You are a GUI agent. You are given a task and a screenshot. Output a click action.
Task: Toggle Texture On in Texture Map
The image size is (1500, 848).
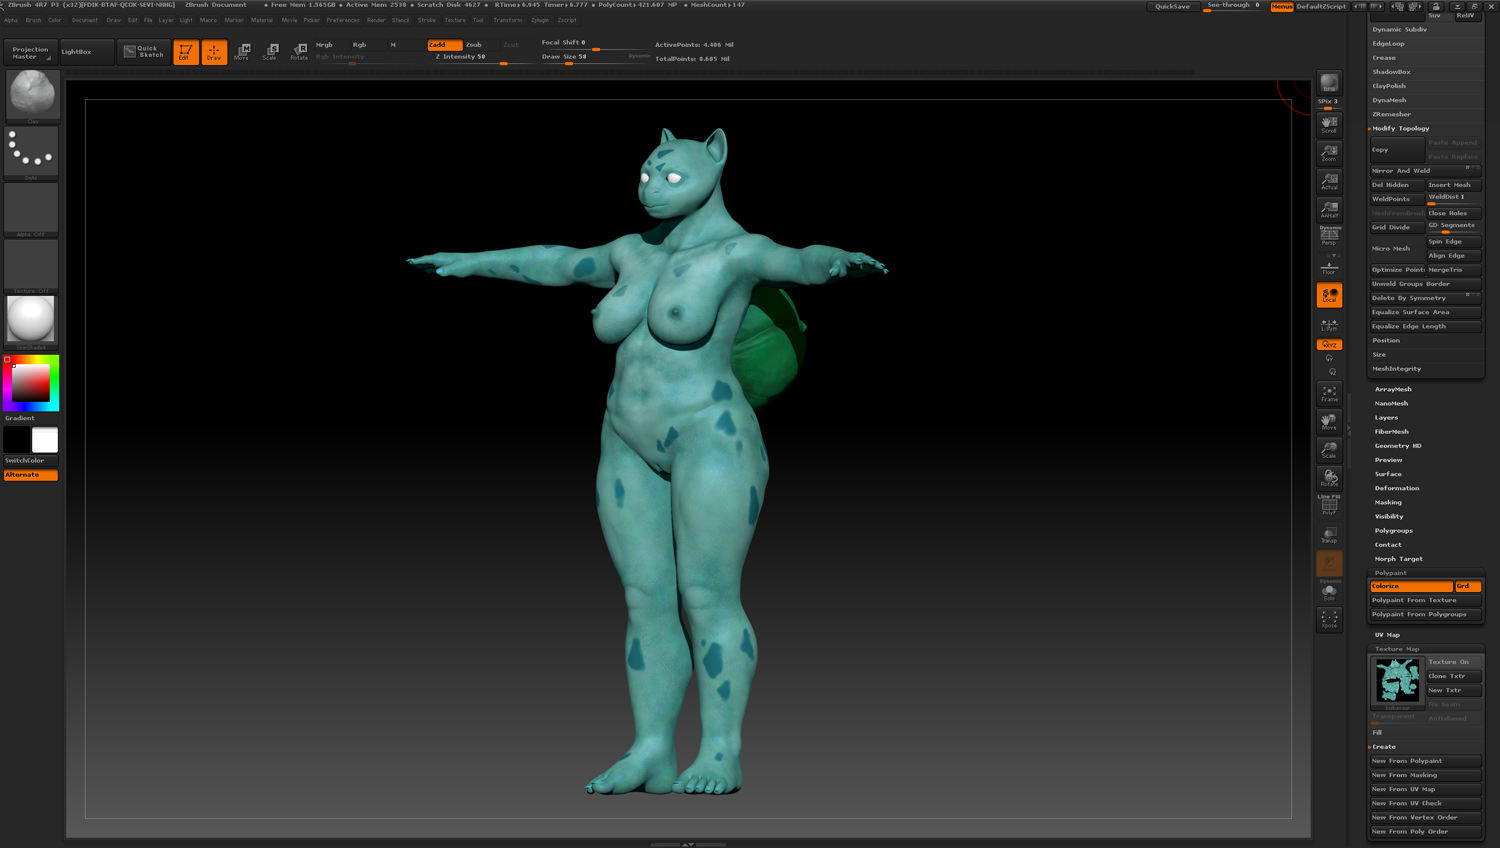click(1453, 662)
